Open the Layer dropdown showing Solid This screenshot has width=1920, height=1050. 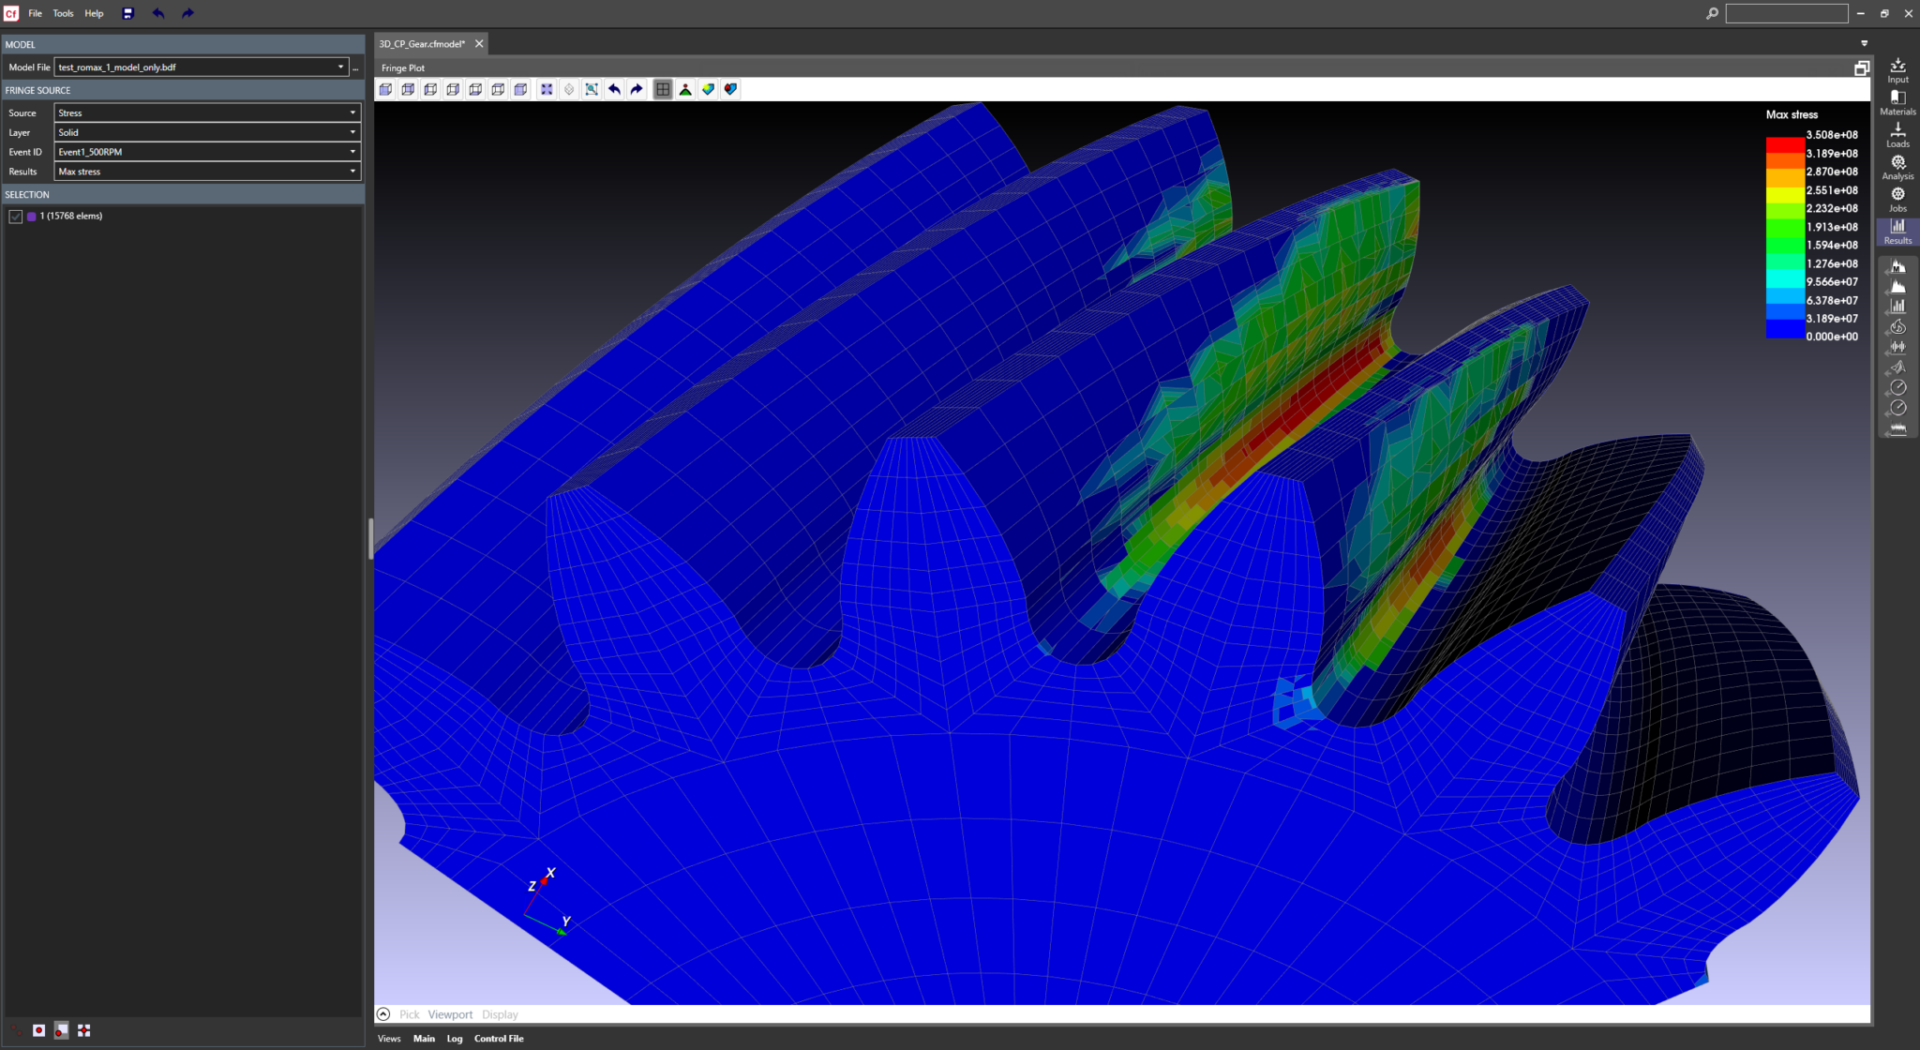(x=207, y=132)
